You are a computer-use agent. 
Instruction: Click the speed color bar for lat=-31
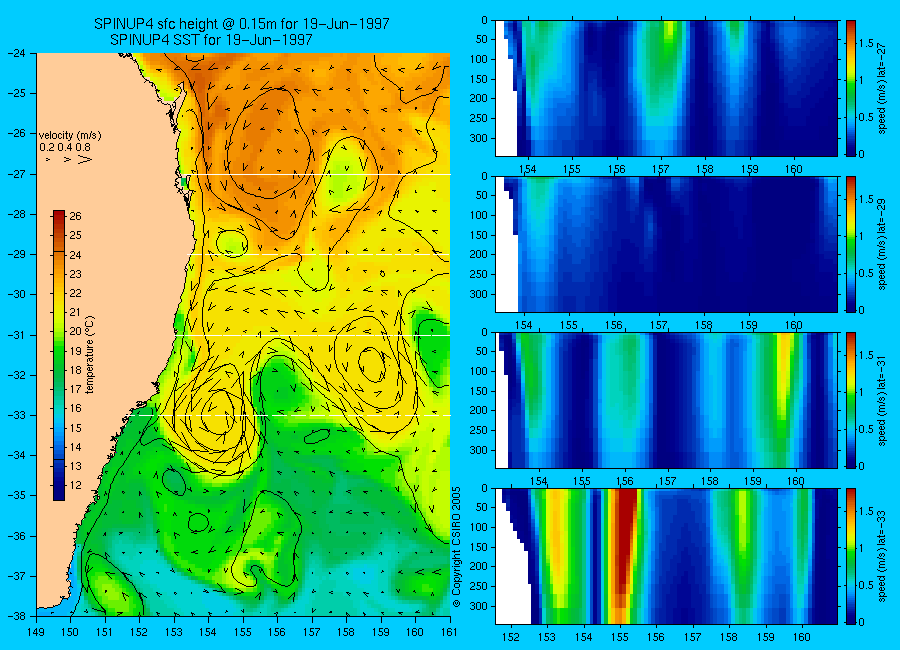click(851, 400)
